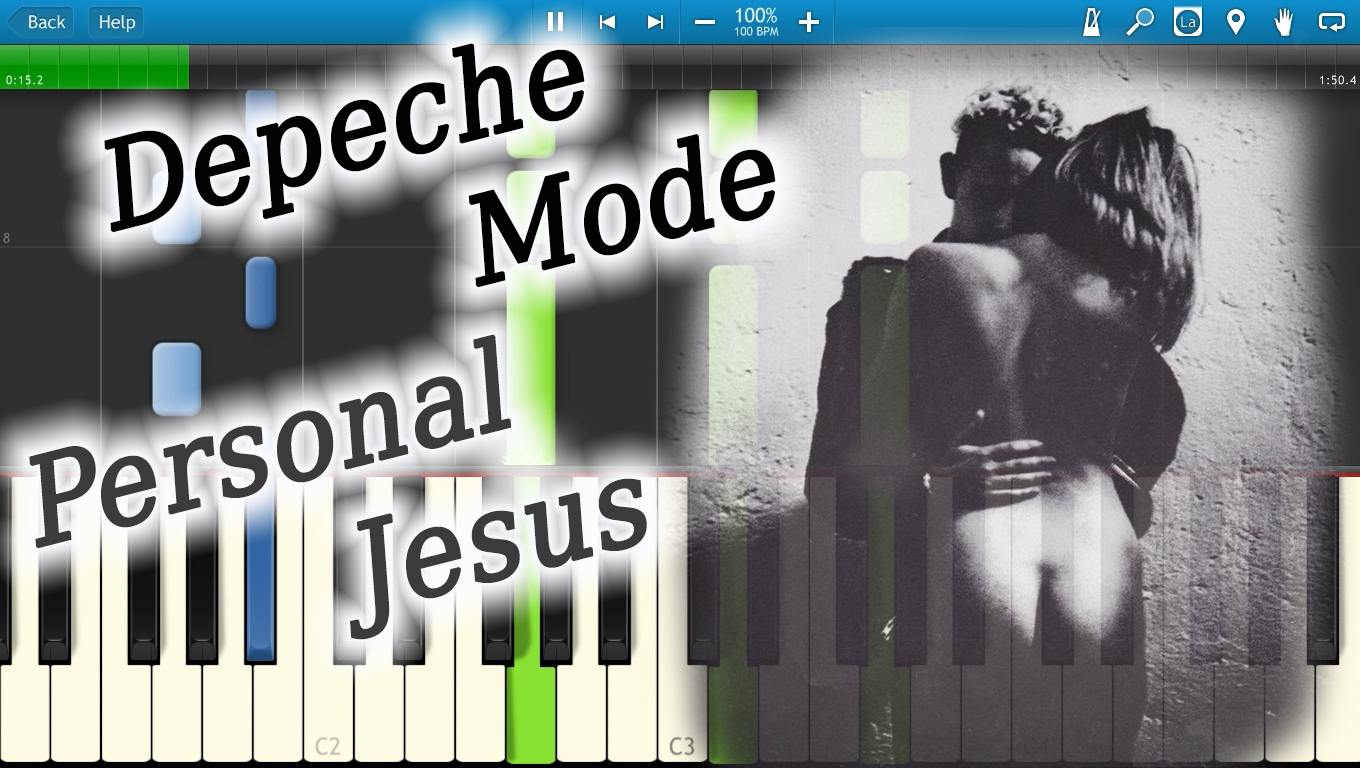This screenshot has width=1360, height=768.
Task: Open the Help menu
Action: click(x=116, y=22)
